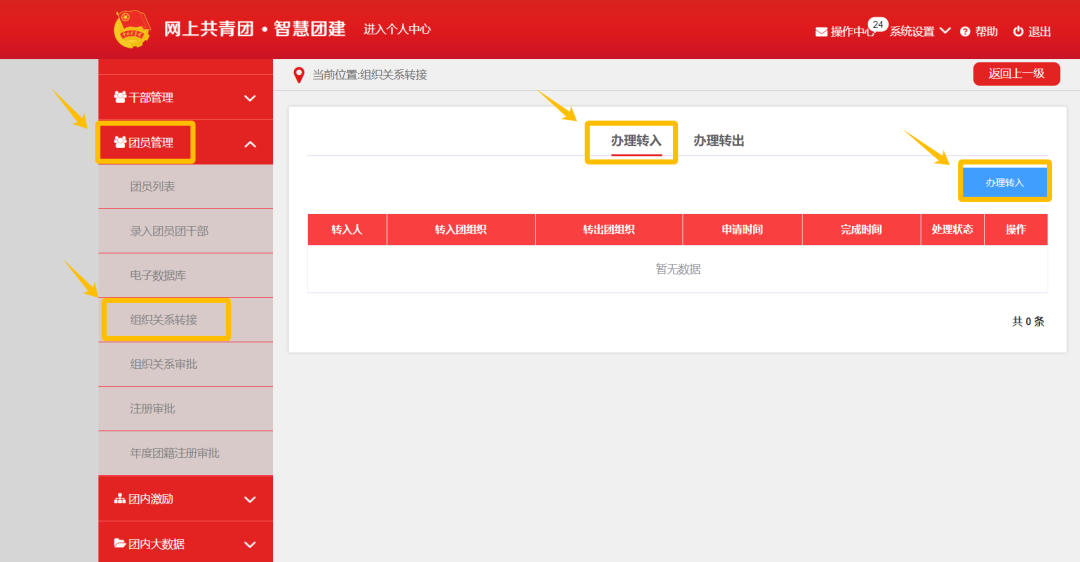The height and width of the screenshot is (562, 1080).
Task: Open 电子数据库 in the sidebar
Action: tap(185, 275)
